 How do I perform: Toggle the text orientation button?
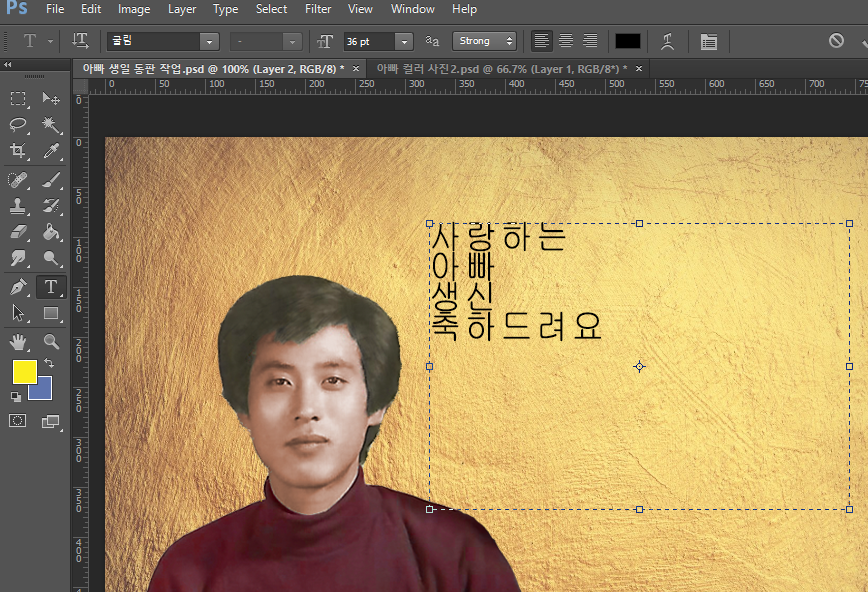click(80, 41)
